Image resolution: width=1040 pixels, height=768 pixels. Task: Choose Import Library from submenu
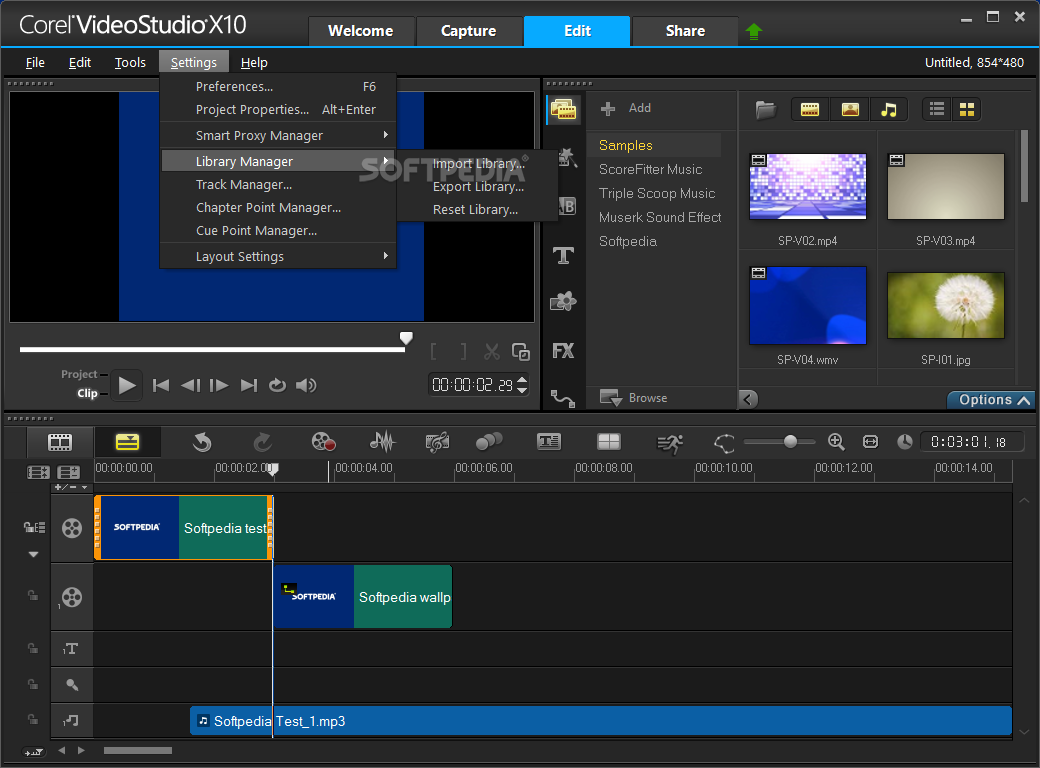(478, 163)
